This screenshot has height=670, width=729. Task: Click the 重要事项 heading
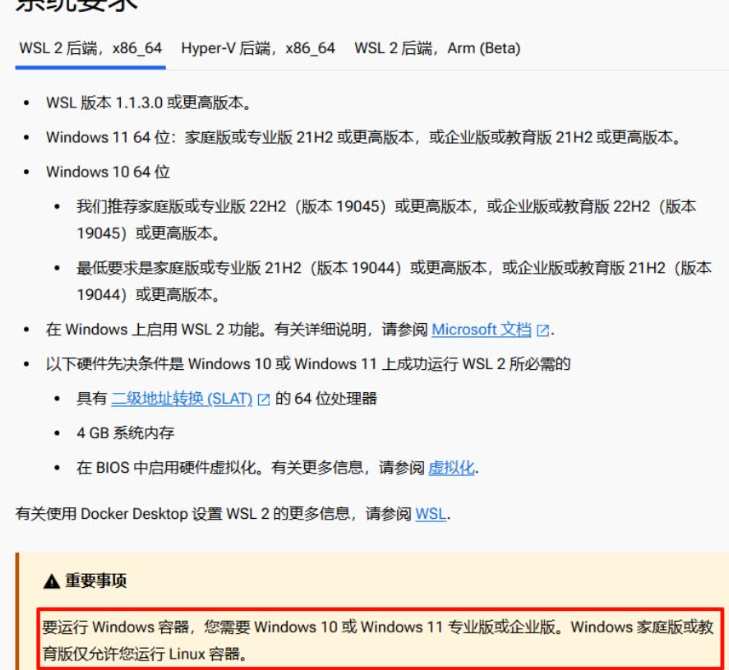pos(96,581)
